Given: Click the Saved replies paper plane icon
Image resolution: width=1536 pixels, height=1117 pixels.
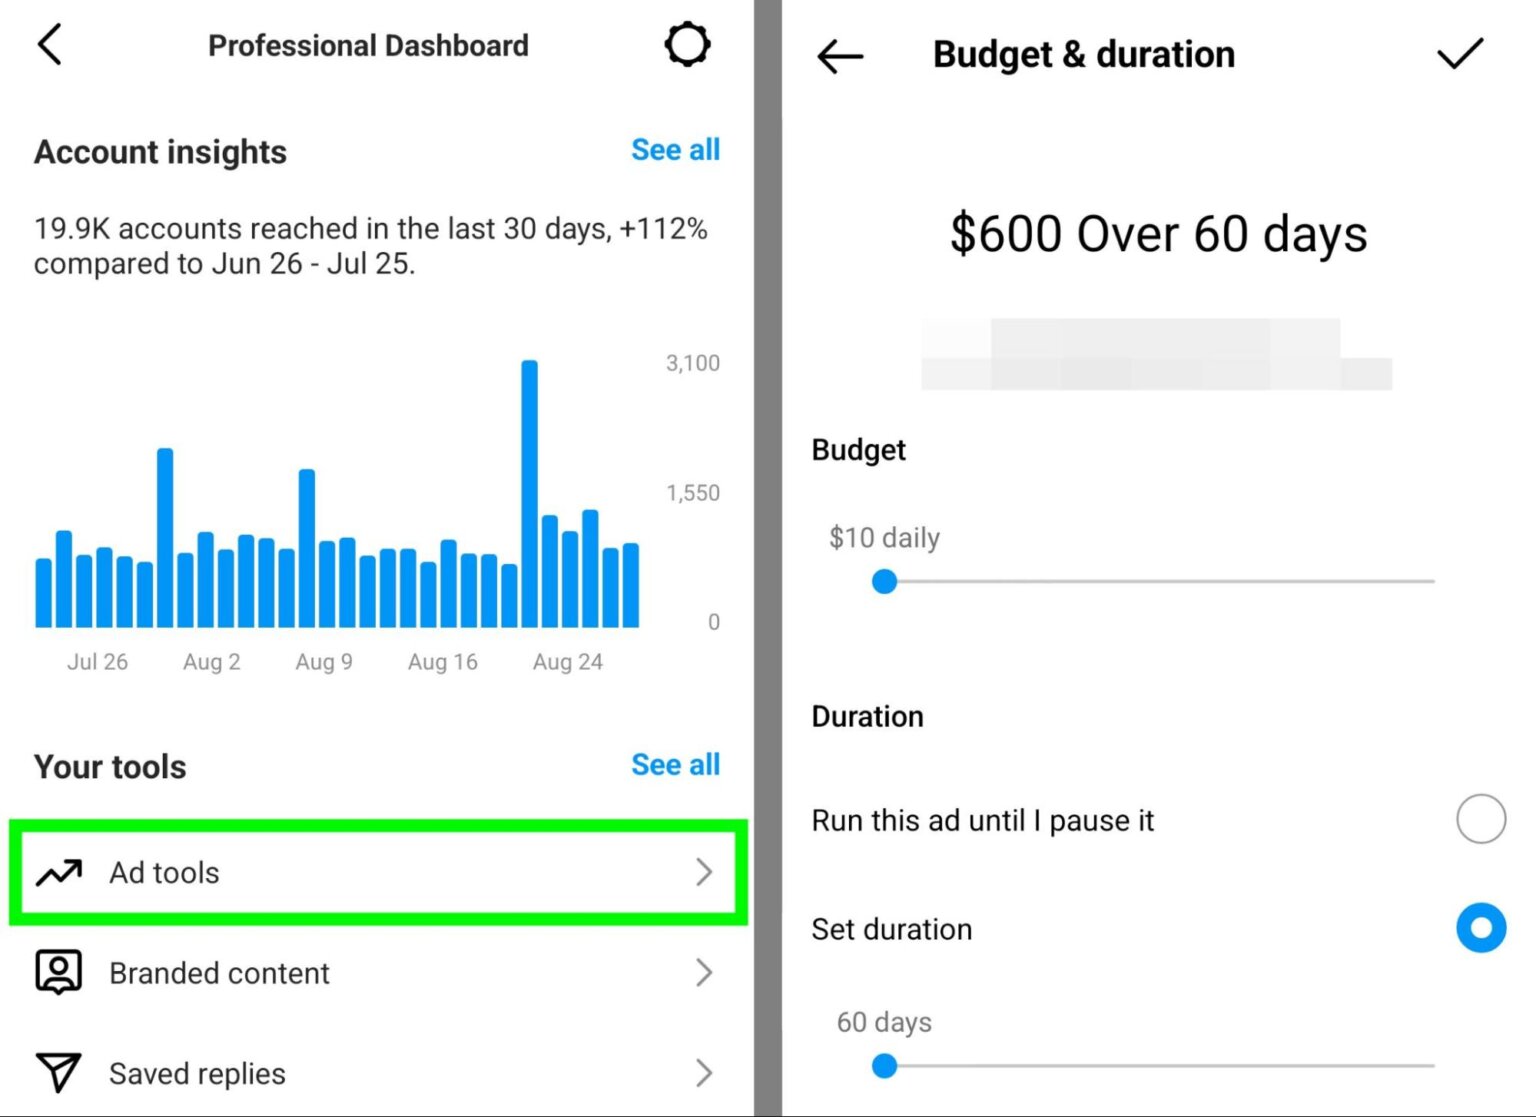Looking at the screenshot, I should coord(57,1072).
